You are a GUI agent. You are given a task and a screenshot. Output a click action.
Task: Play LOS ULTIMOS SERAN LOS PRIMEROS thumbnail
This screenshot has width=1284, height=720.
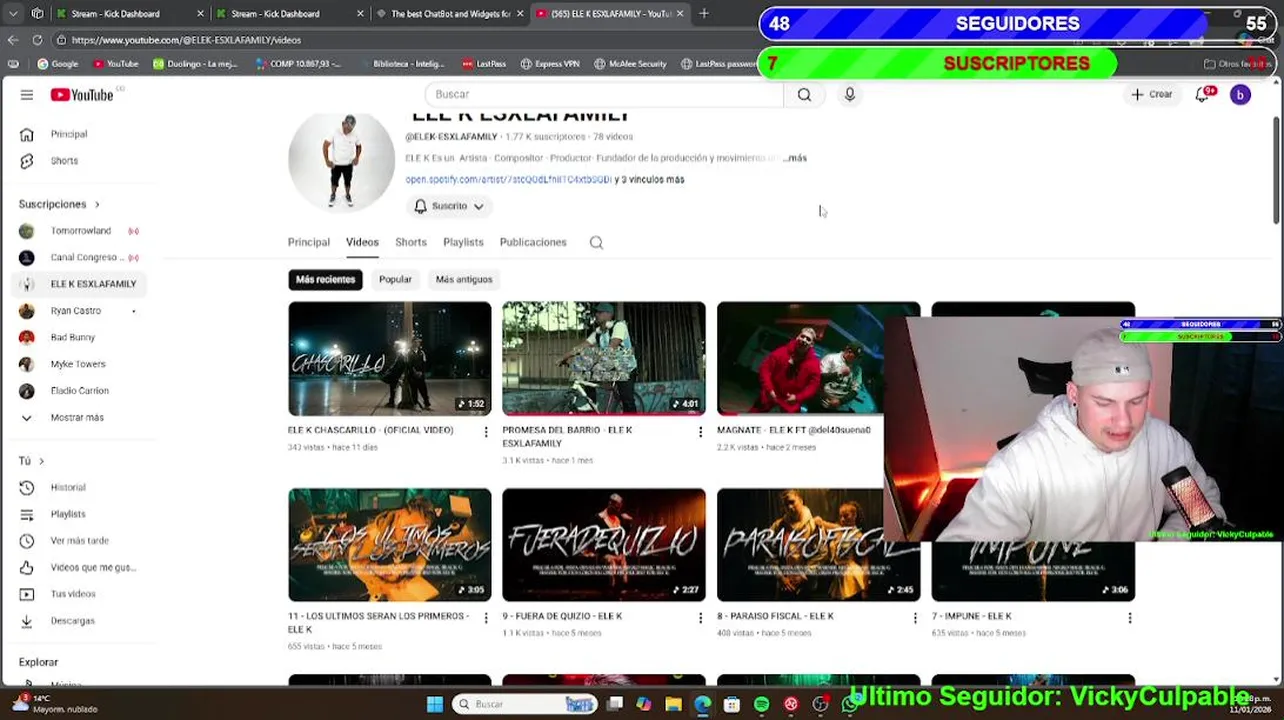click(x=390, y=544)
